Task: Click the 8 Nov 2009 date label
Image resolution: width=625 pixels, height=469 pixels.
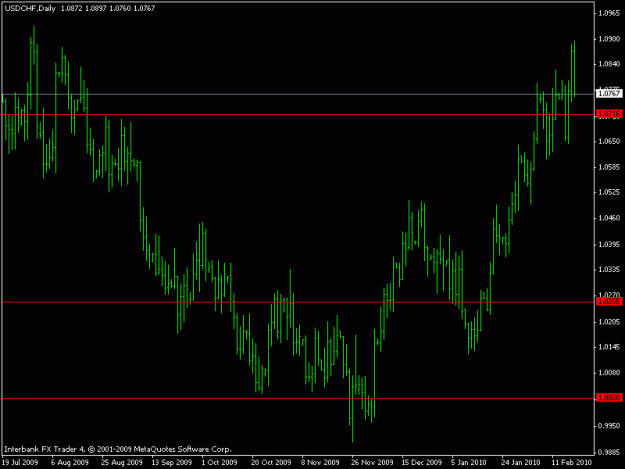Action: tap(320, 462)
